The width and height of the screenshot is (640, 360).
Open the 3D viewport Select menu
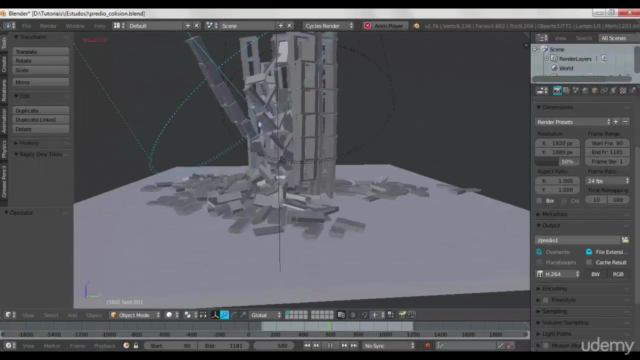coord(51,315)
